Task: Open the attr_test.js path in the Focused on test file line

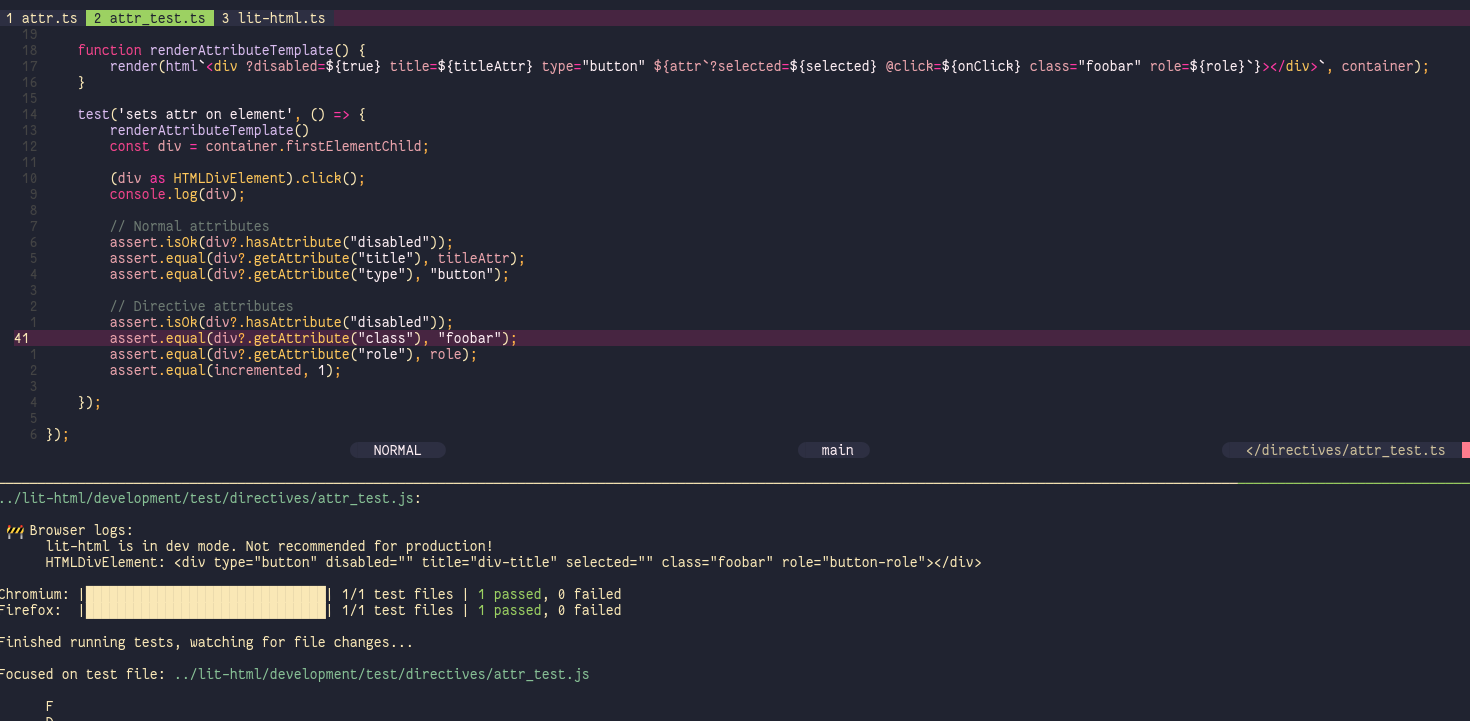Action: click(x=381, y=674)
